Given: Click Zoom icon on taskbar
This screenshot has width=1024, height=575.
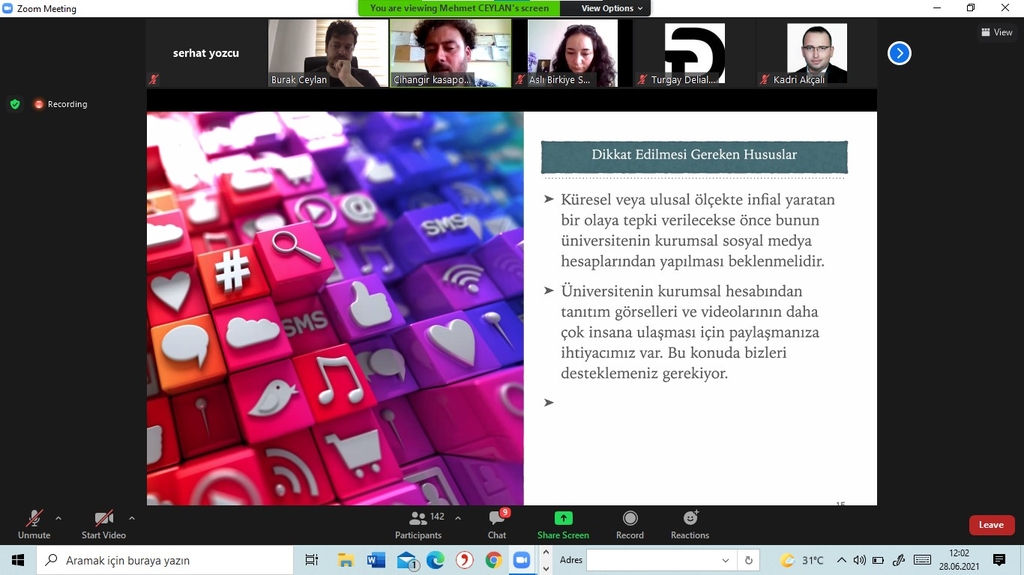Looking at the screenshot, I should pos(522,560).
